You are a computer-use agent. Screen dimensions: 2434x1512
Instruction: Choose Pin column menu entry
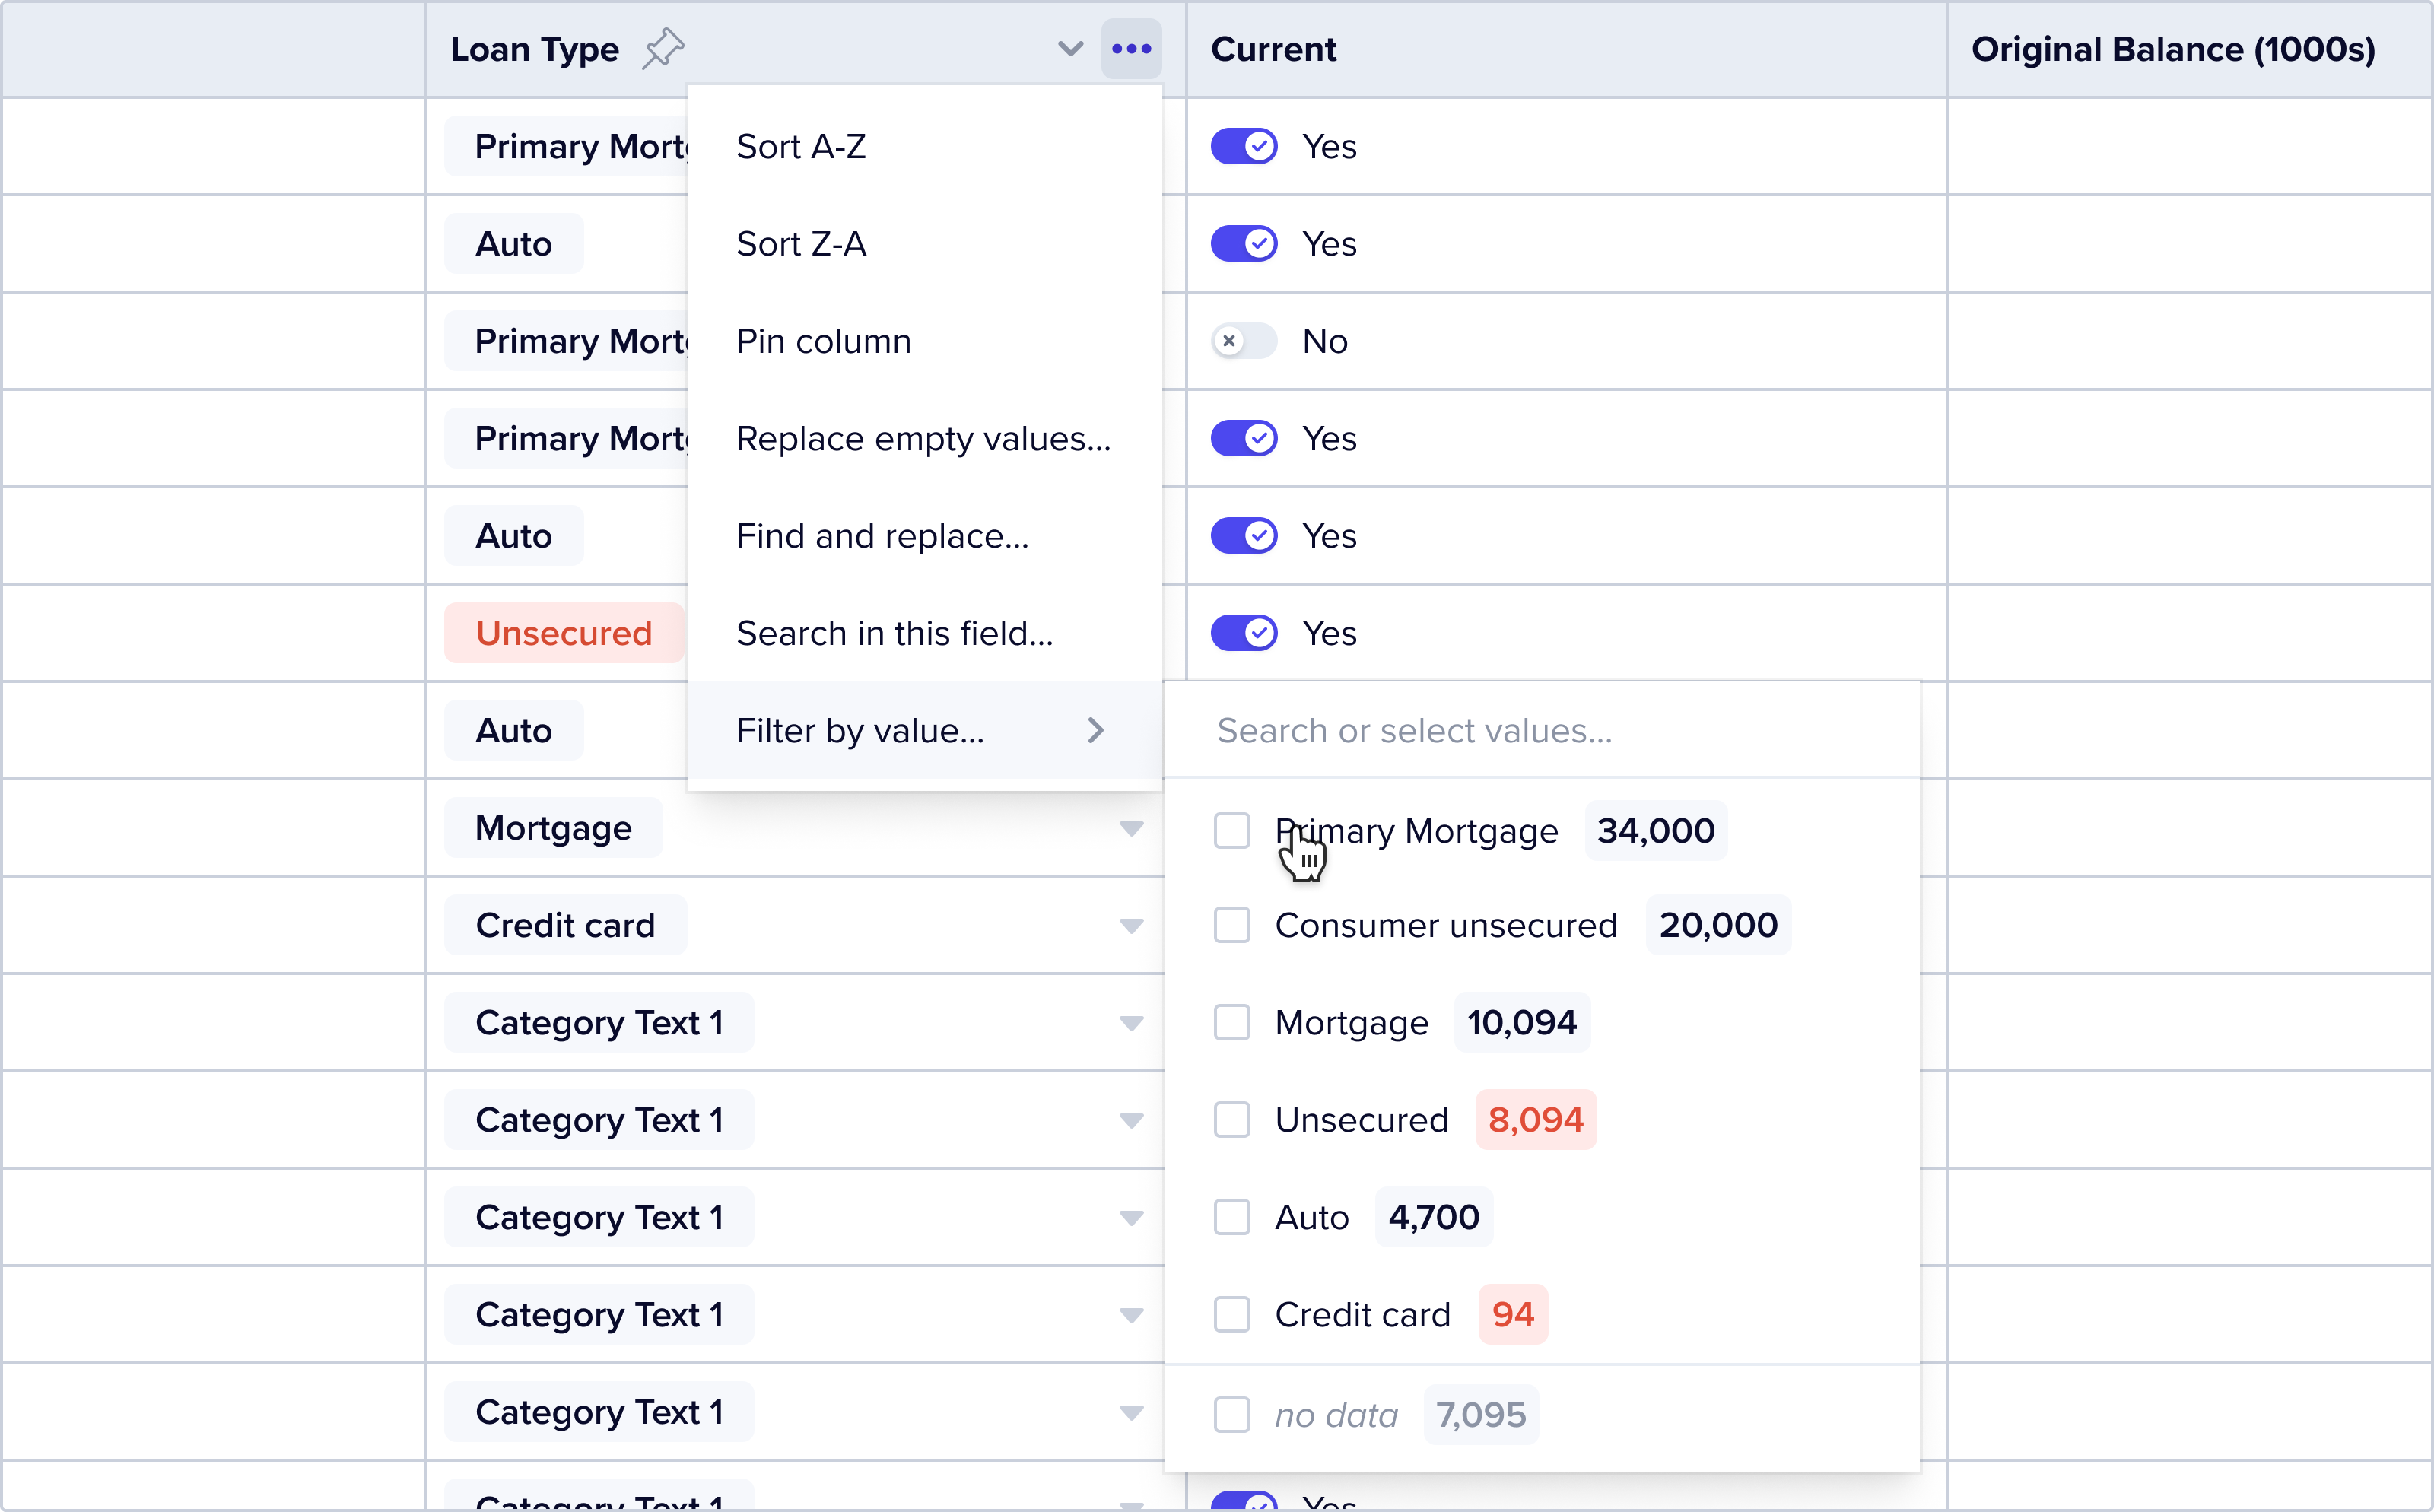[823, 341]
